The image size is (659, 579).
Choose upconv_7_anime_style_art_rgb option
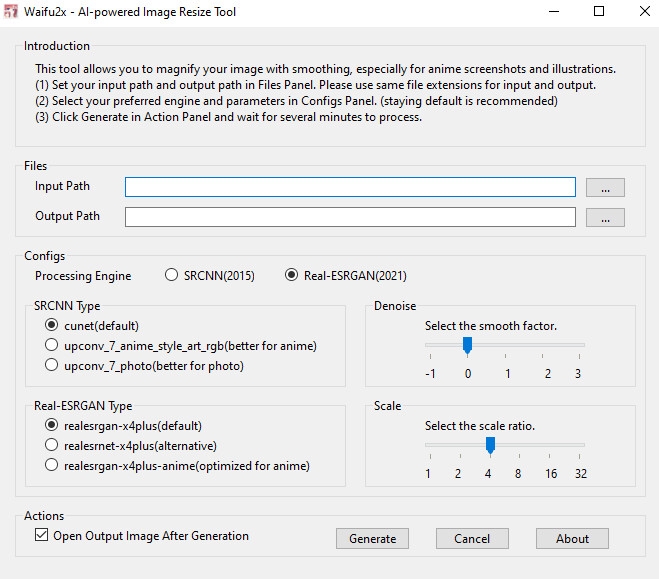pos(52,346)
